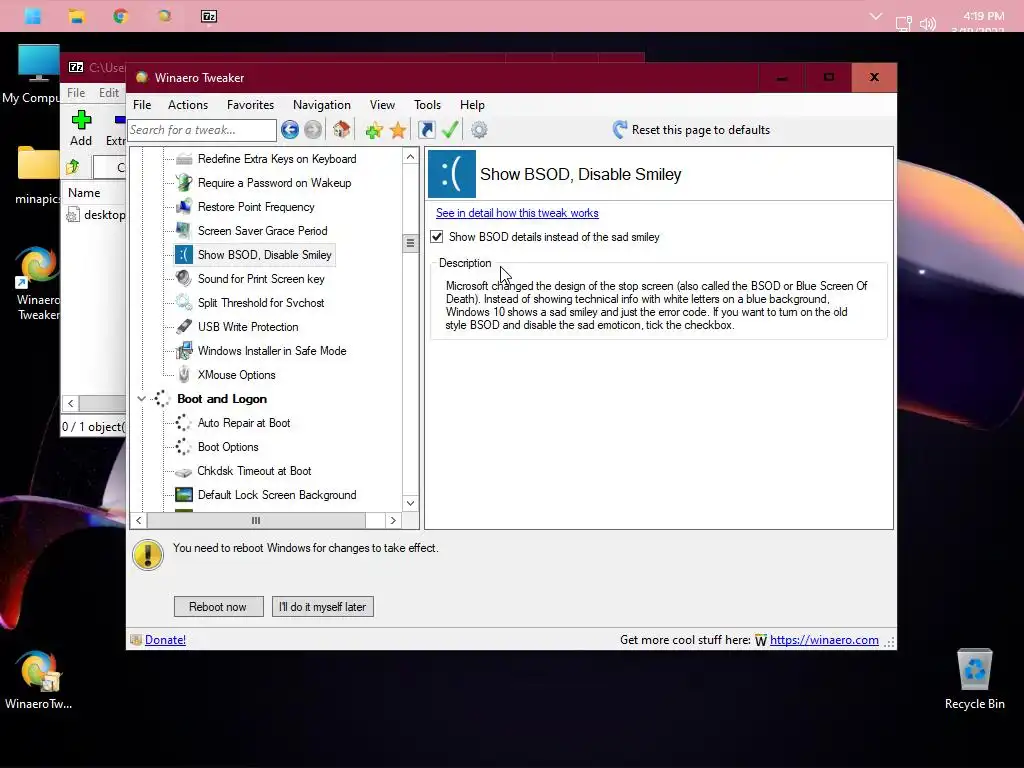Image resolution: width=1024 pixels, height=768 pixels.
Task: Click the volume icon in system tray
Action: click(x=927, y=24)
